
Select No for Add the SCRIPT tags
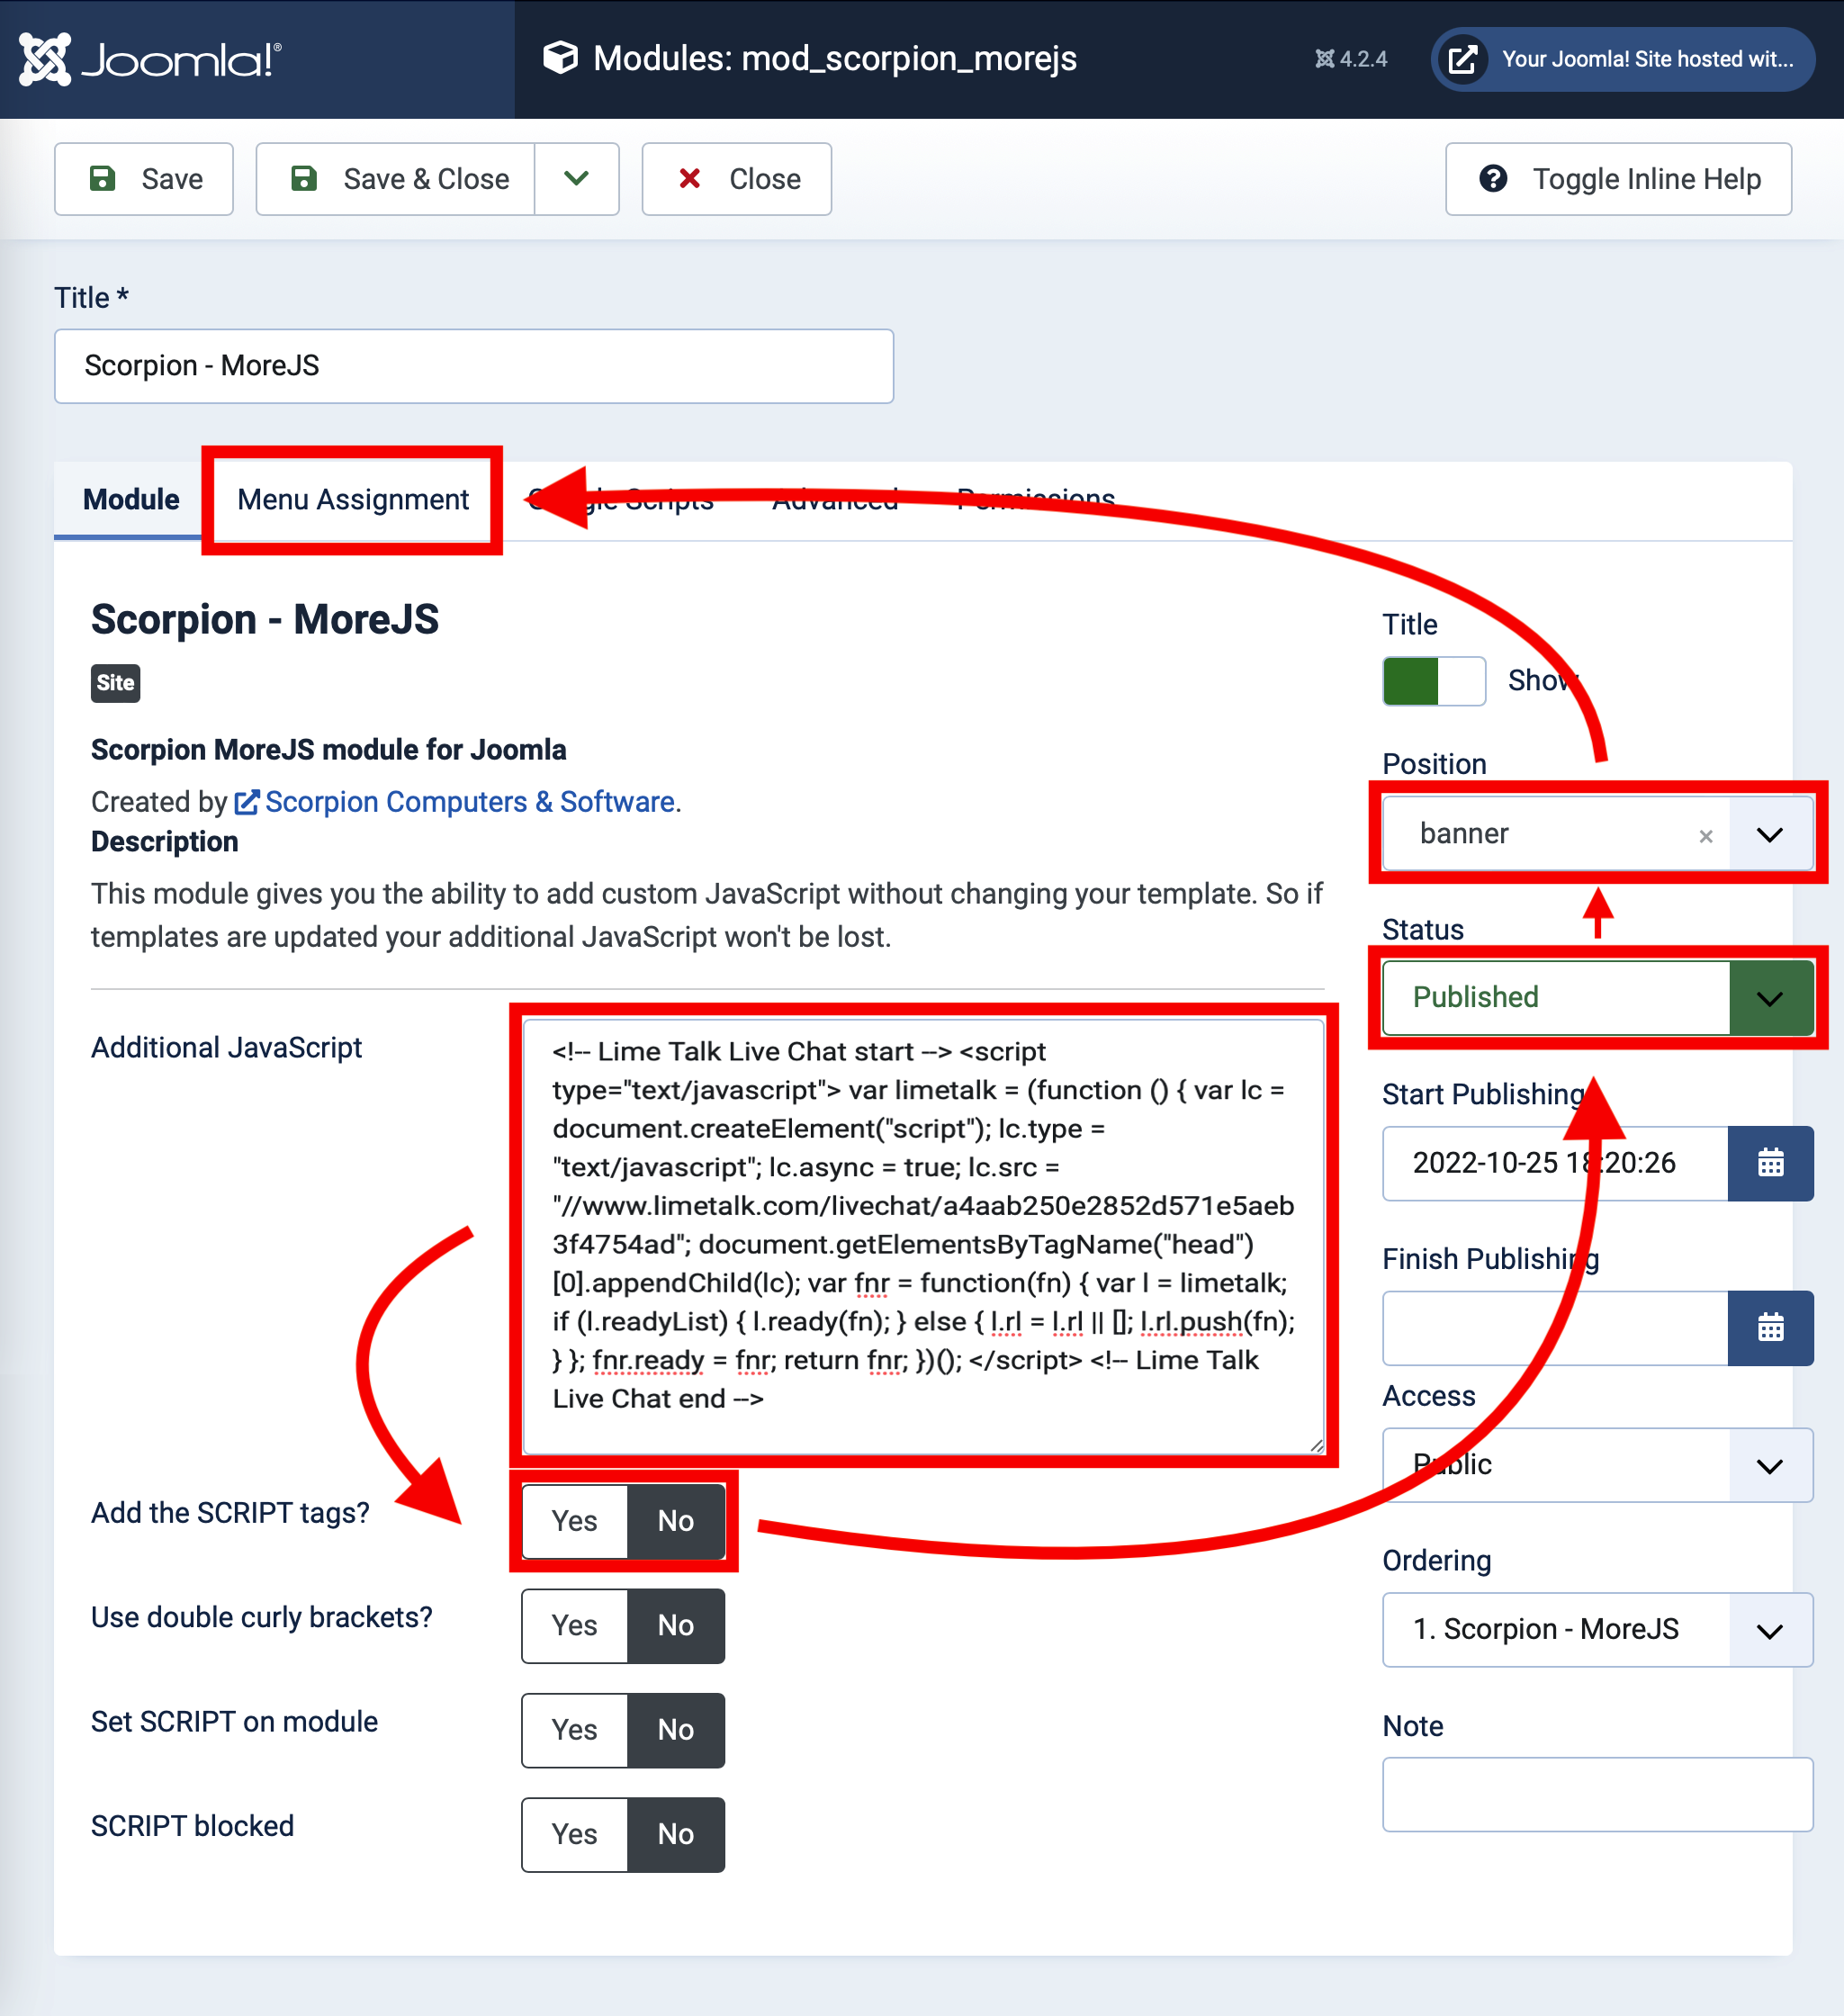676,1521
